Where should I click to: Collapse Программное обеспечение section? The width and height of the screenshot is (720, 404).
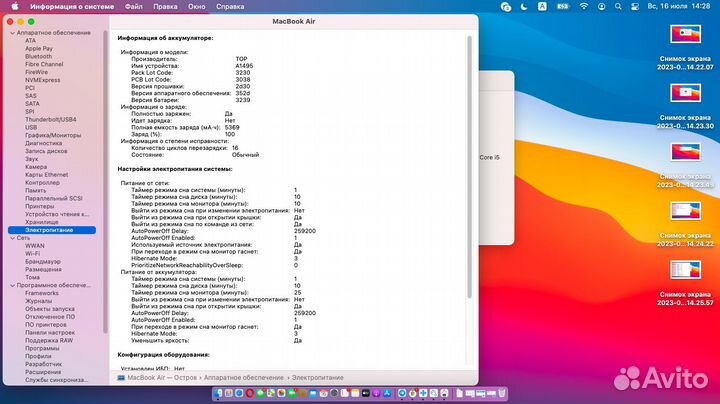point(12,286)
